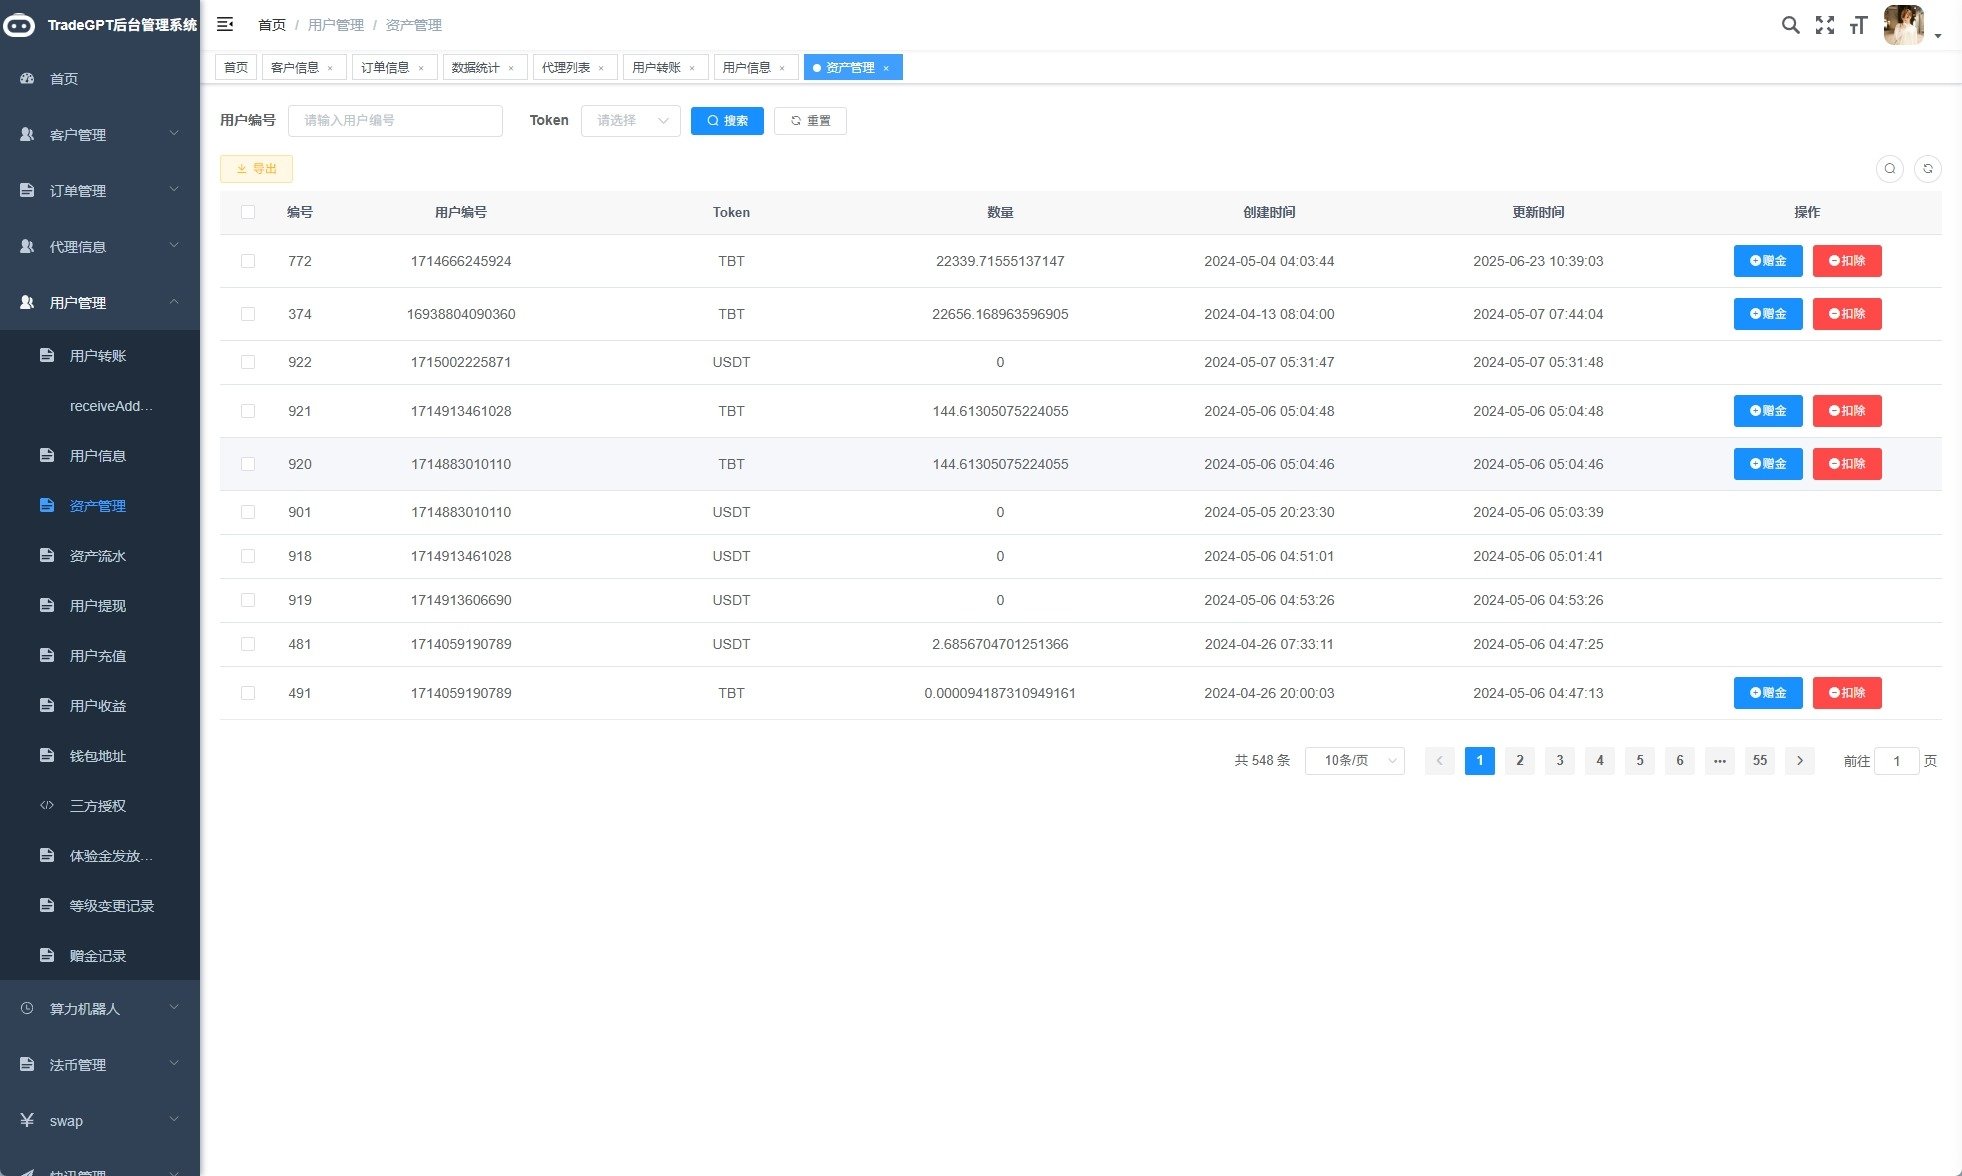Image resolution: width=1962 pixels, height=1176 pixels.
Task: Click the header search magnifier icon
Action: point(1790,25)
